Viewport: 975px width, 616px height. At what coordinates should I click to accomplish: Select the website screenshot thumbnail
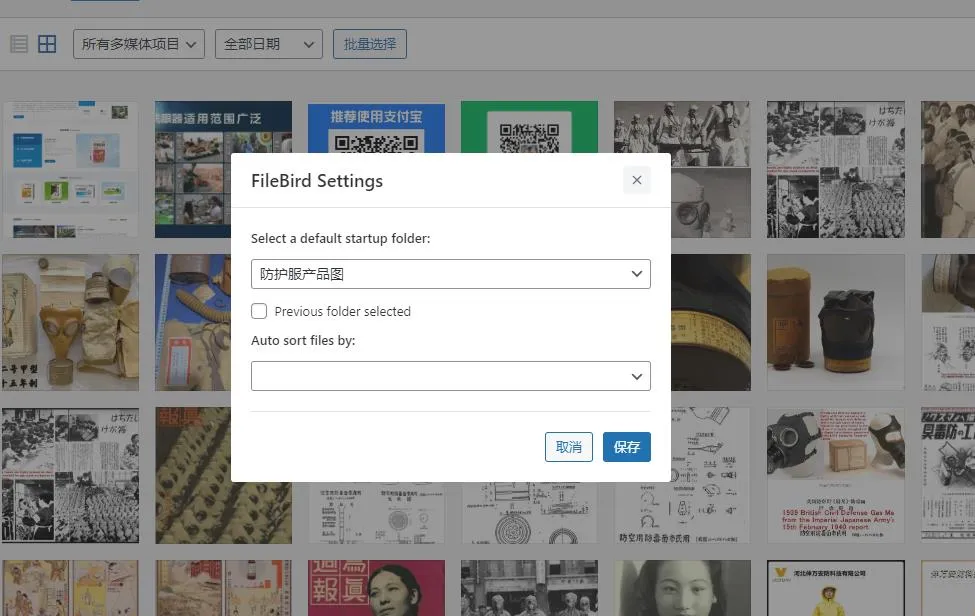(70, 169)
